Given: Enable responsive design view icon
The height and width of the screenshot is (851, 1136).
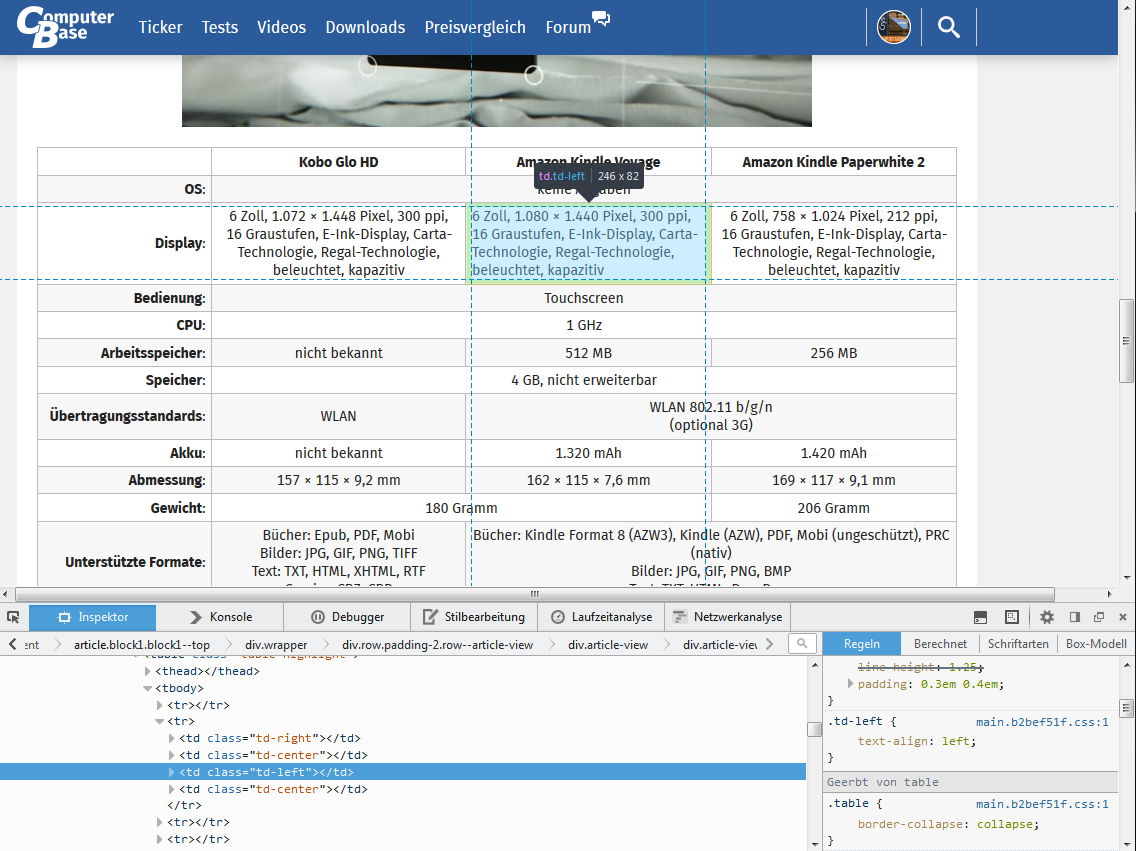Looking at the screenshot, I should coord(1012,617).
